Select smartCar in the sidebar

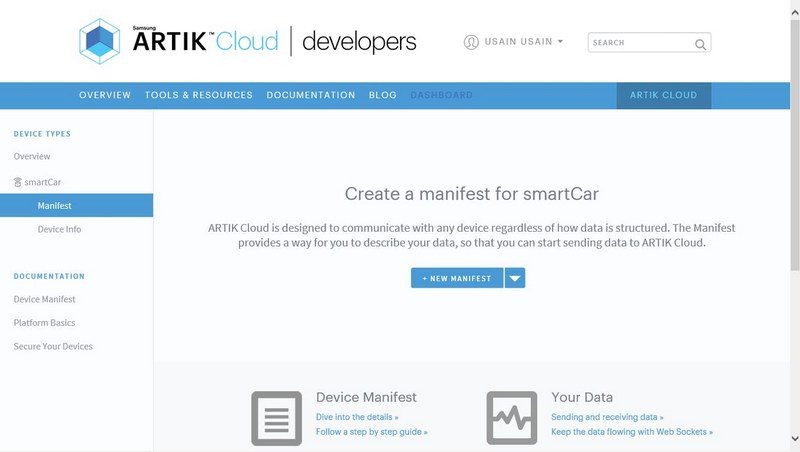[x=42, y=182]
